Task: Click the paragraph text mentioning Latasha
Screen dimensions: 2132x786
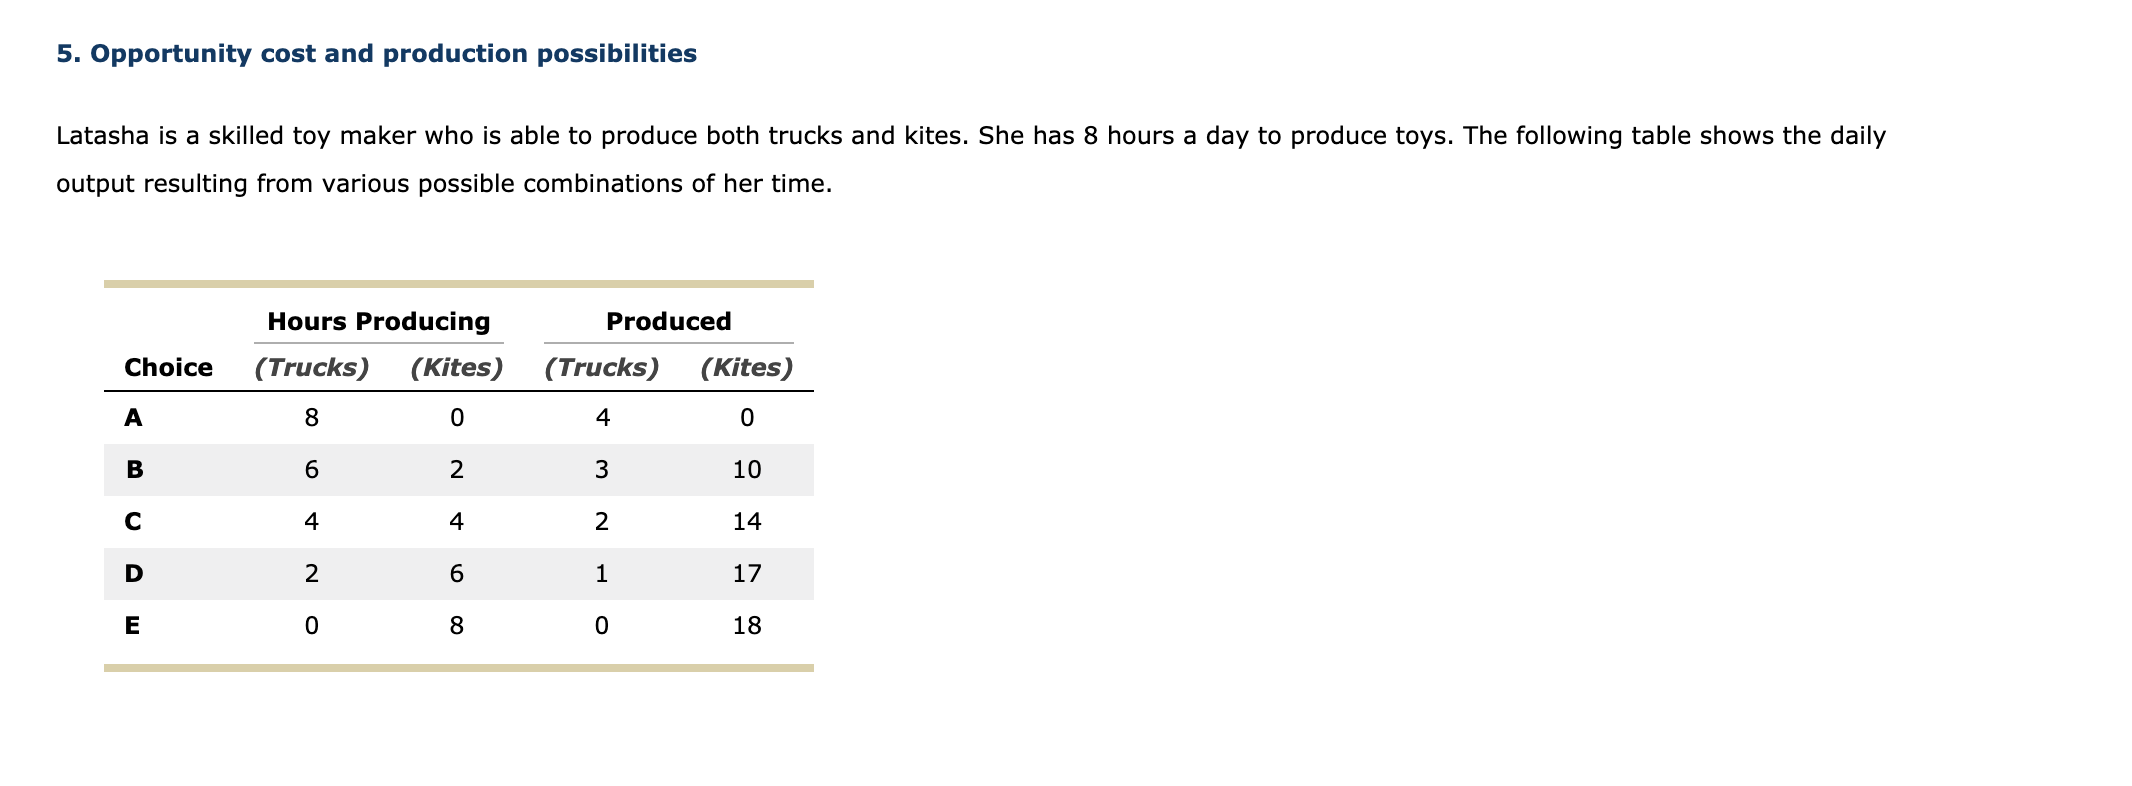Action: point(971,160)
